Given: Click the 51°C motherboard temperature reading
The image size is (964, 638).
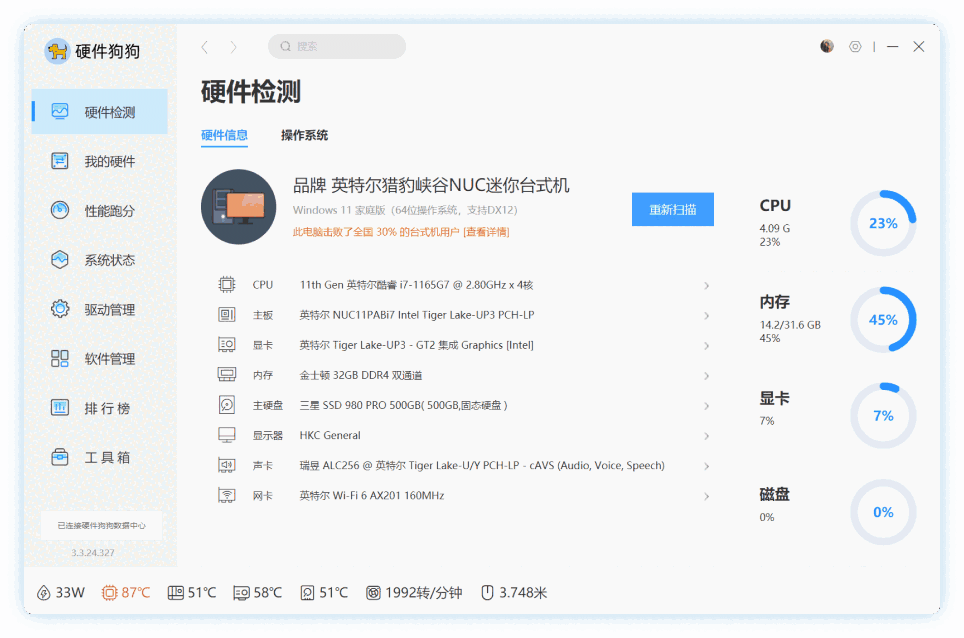Looking at the screenshot, I should coord(202,593).
